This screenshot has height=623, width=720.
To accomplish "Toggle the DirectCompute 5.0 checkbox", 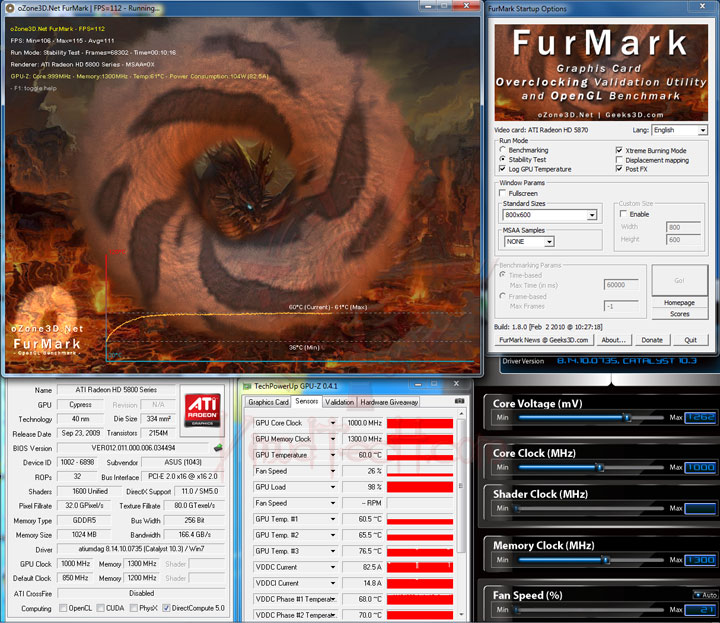I will (x=166, y=608).
